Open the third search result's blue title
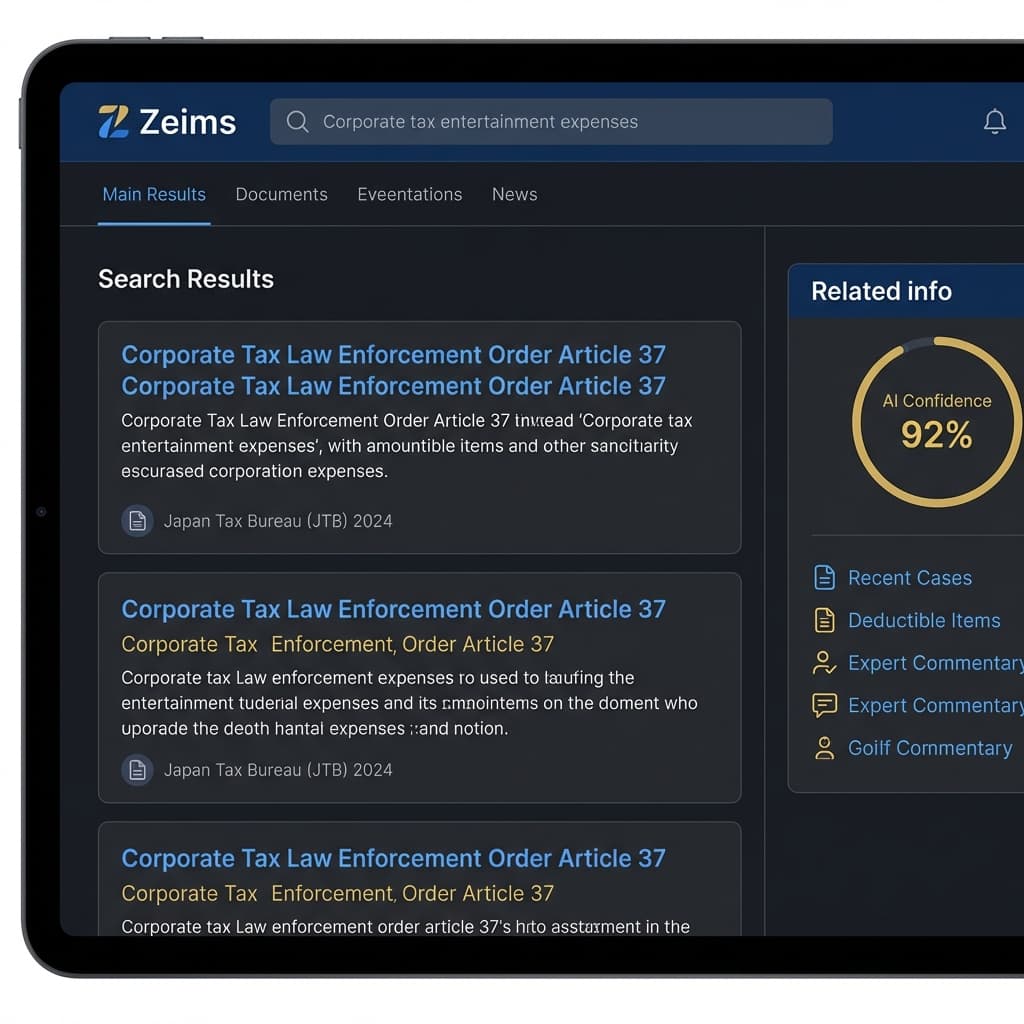Screen dimensions: 1024x1024 click(x=393, y=858)
